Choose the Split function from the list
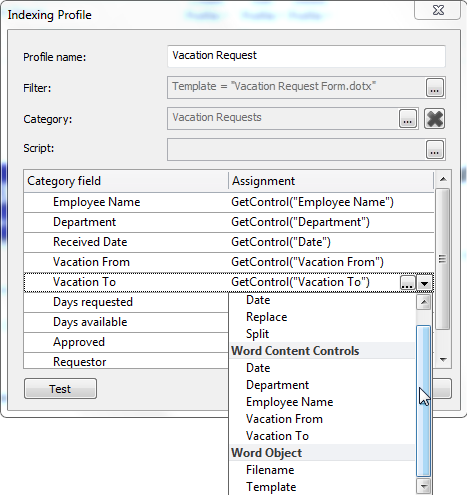Image resolution: width=467 pixels, height=495 pixels. (322, 334)
